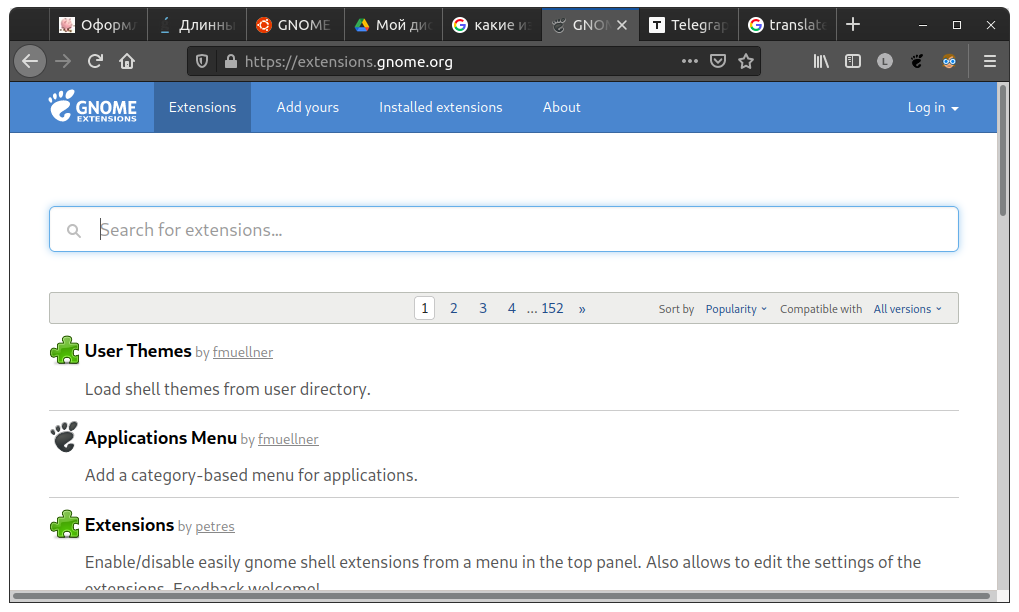Open the About page
The width and height of the screenshot is (1019, 612).
pos(561,107)
